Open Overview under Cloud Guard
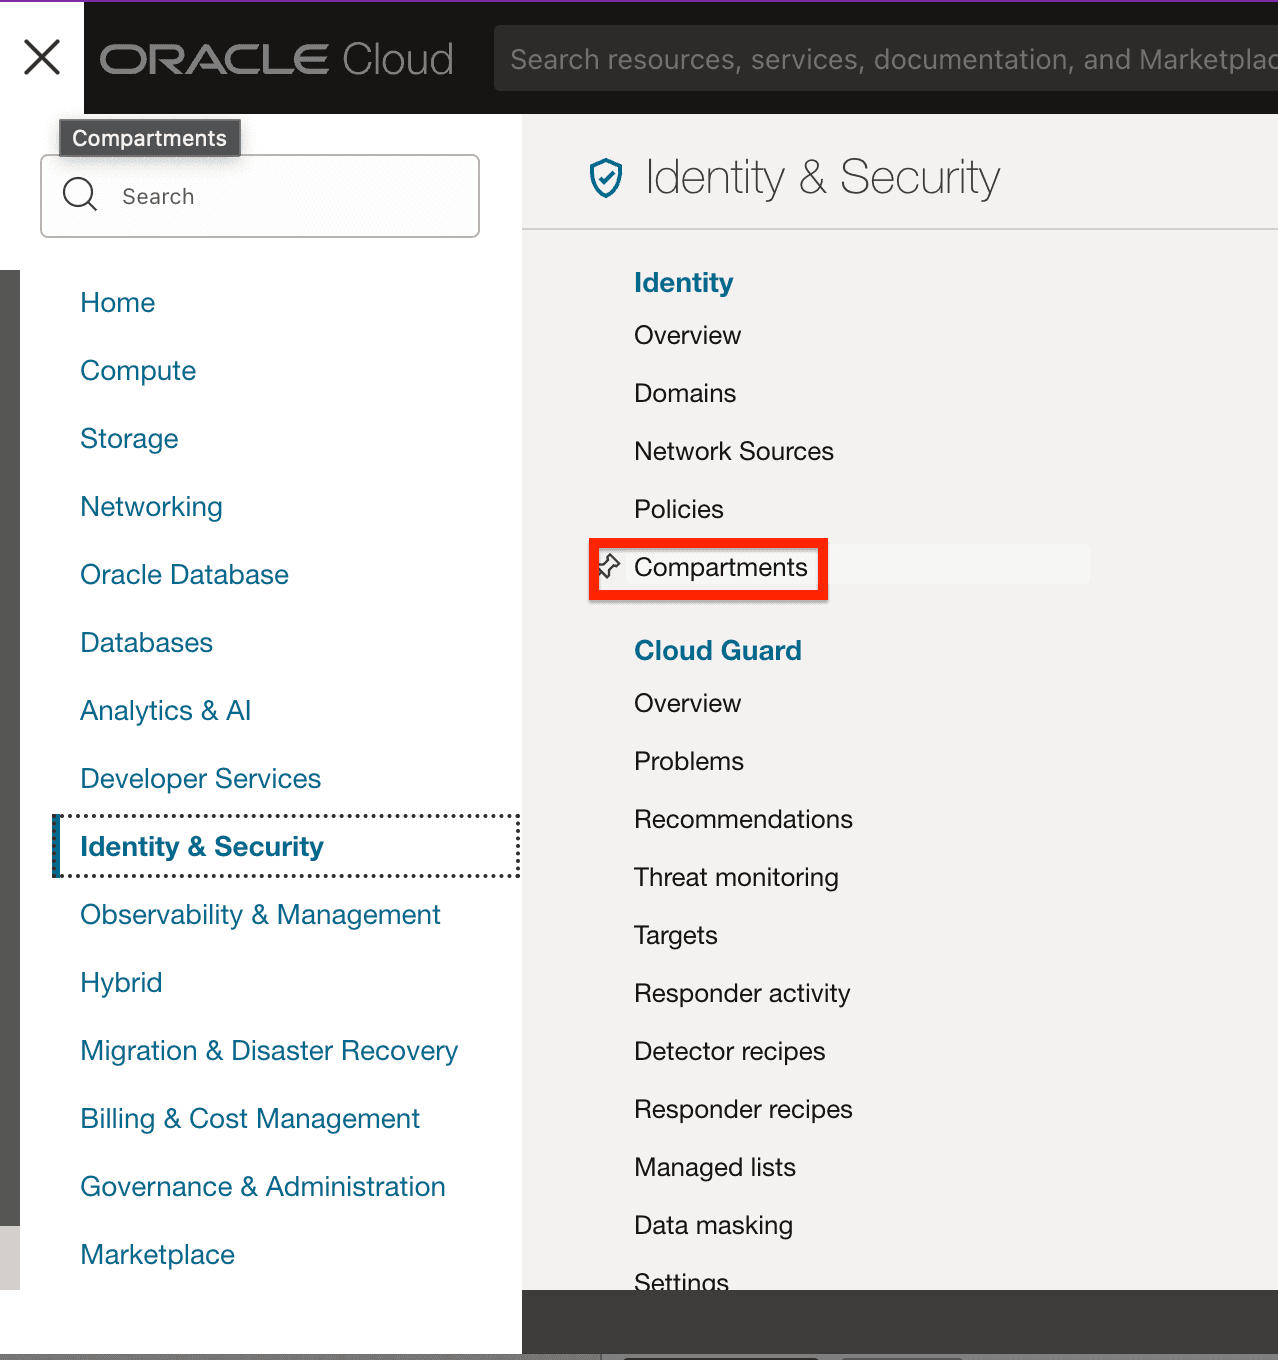This screenshot has height=1360, width=1278. pos(687,704)
